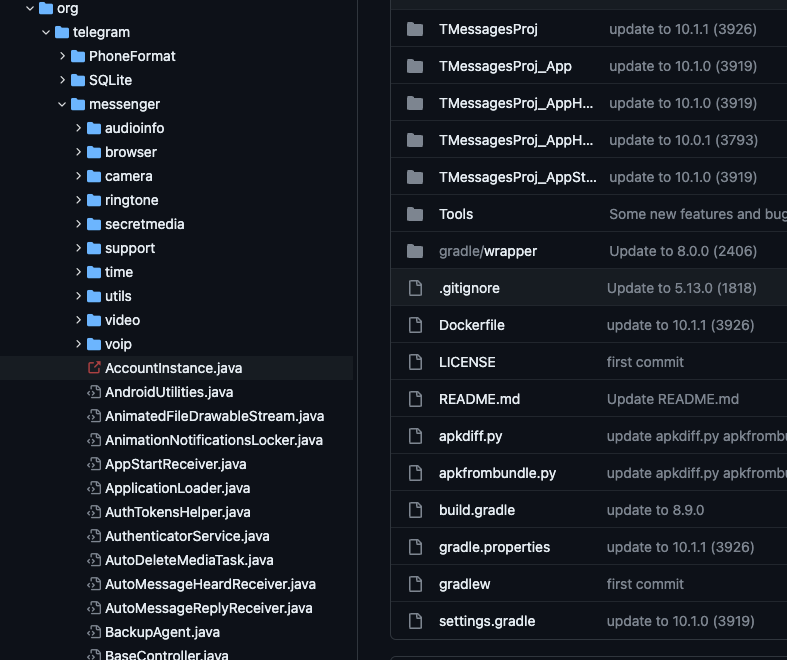Open the gradle/wrapper folder link
787x660 pixels.
(488, 251)
